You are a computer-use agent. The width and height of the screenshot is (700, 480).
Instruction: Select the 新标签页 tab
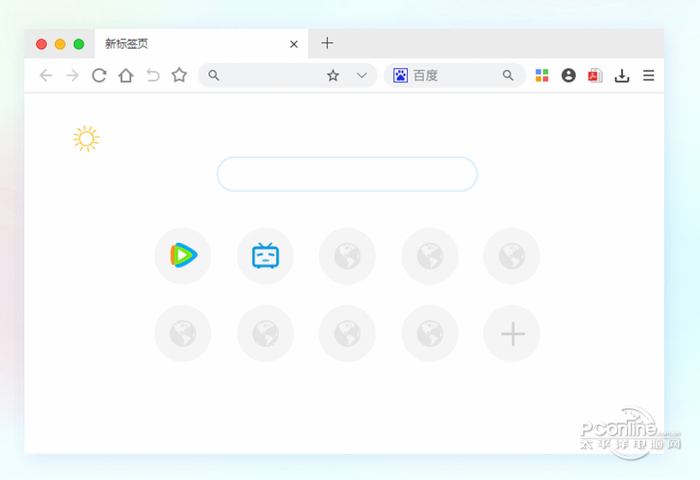[201, 44]
